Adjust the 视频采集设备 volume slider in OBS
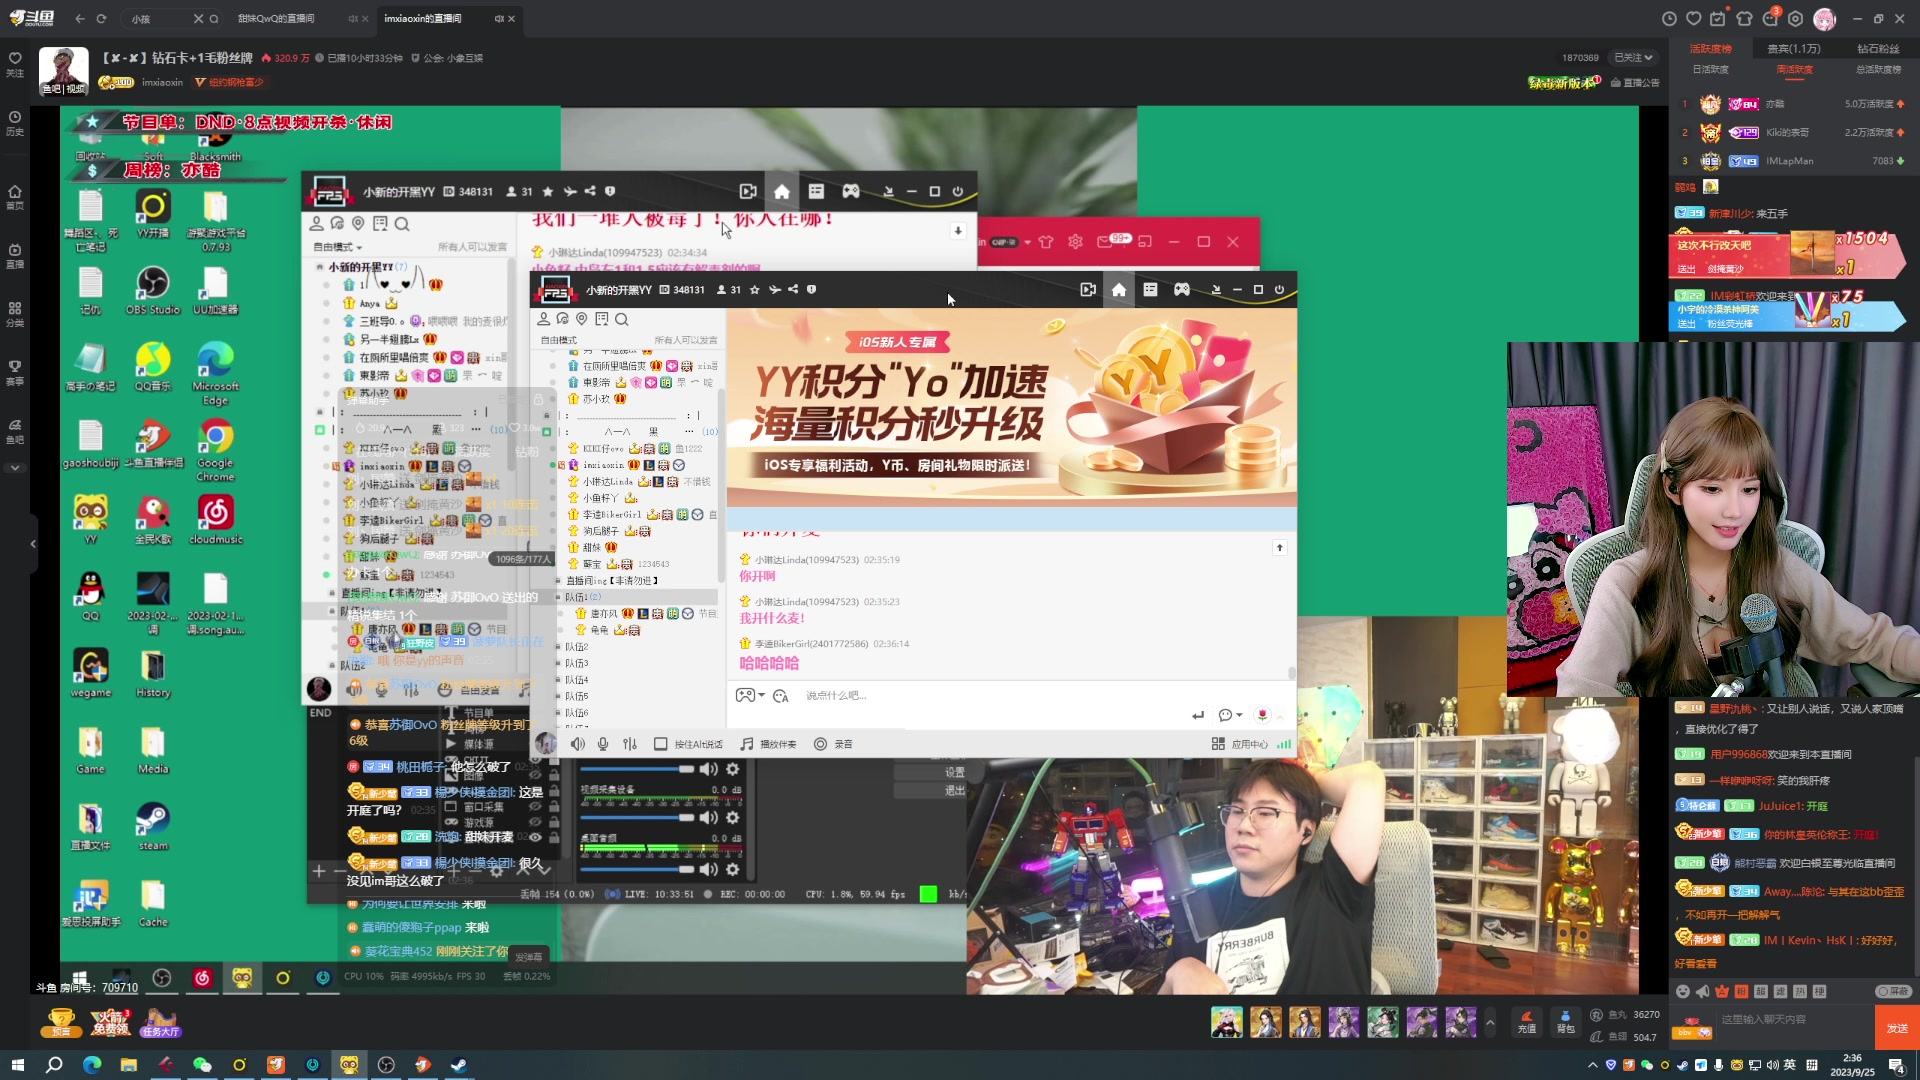Screen dimensions: 1920x1080 [x=637, y=818]
